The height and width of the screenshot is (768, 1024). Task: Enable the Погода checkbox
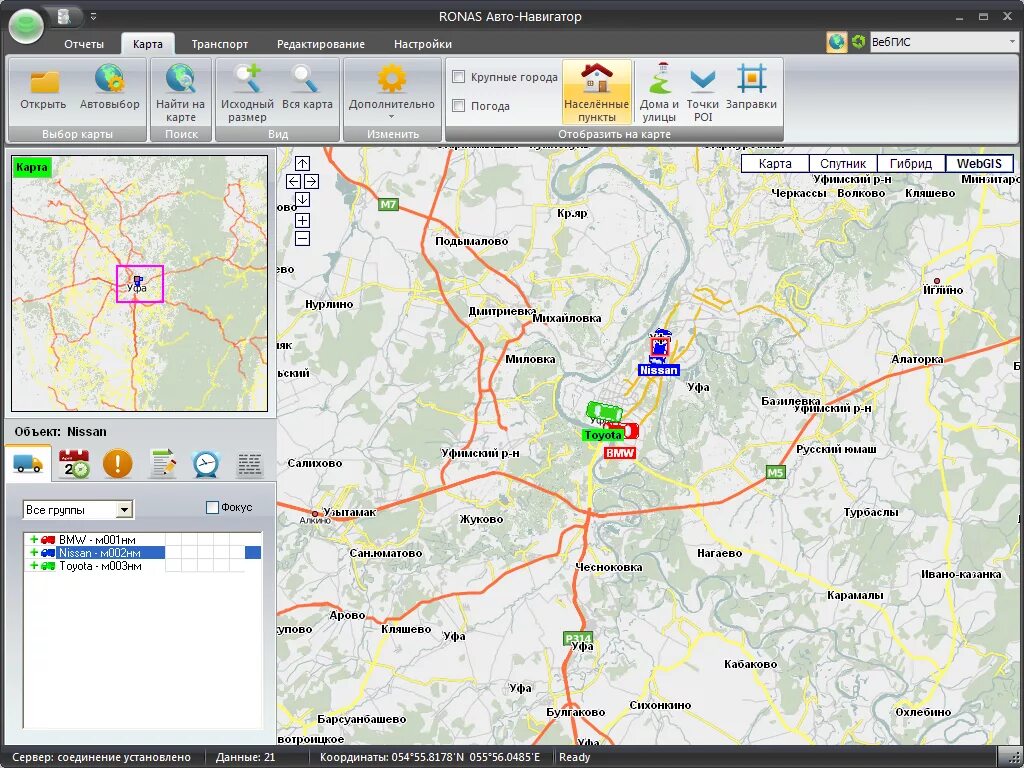point(459,105)
